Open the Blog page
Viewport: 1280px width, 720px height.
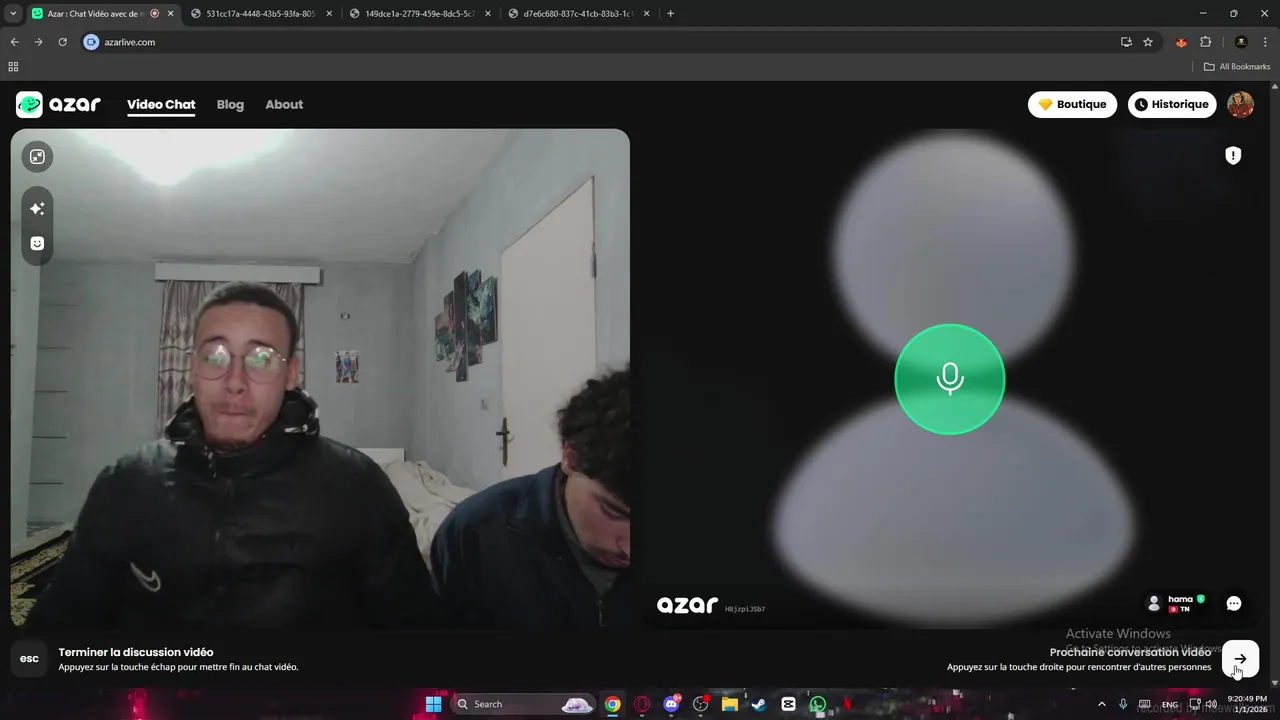(x=230, y=105)
